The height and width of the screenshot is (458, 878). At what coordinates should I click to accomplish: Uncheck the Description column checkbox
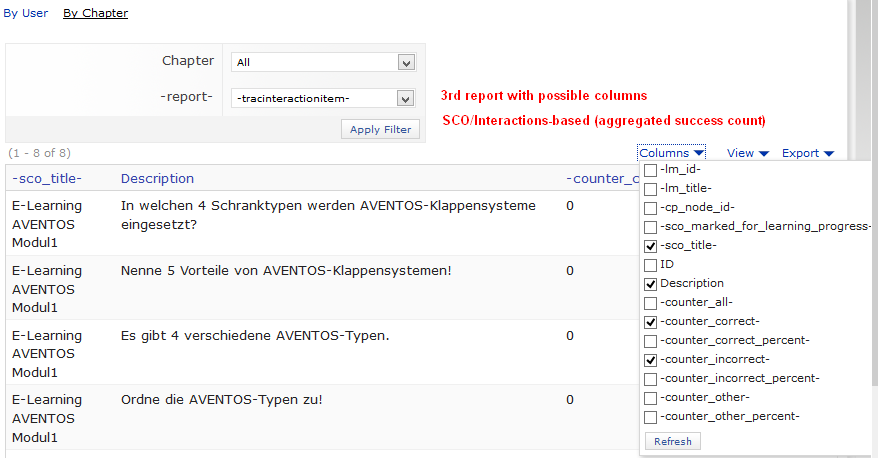[x=651, y=284]
